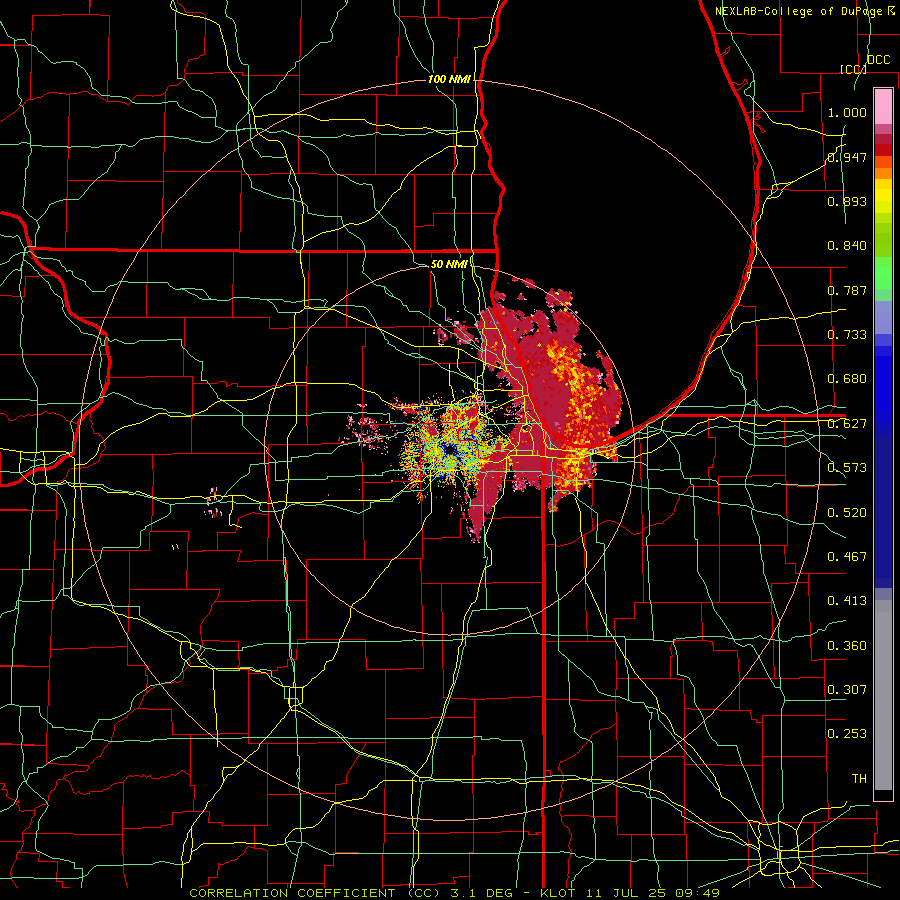Click the 0.627 scale value

[847, 424]
